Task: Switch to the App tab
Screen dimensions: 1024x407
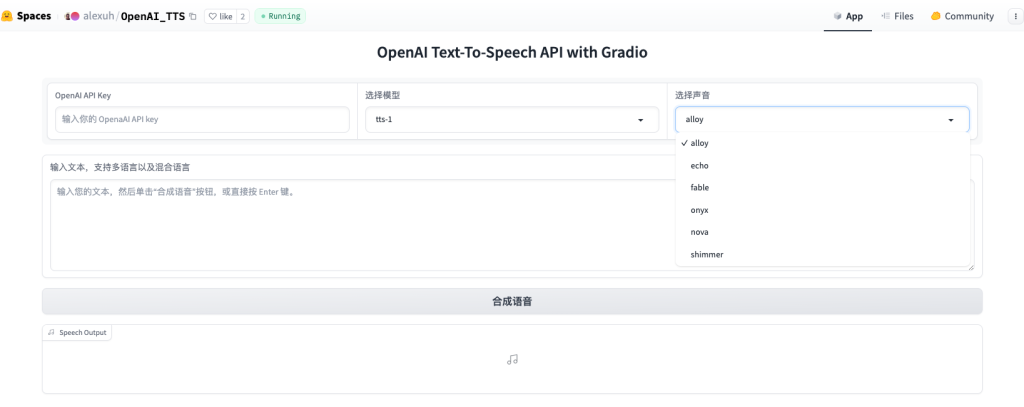Action: (x=848, y=16)
